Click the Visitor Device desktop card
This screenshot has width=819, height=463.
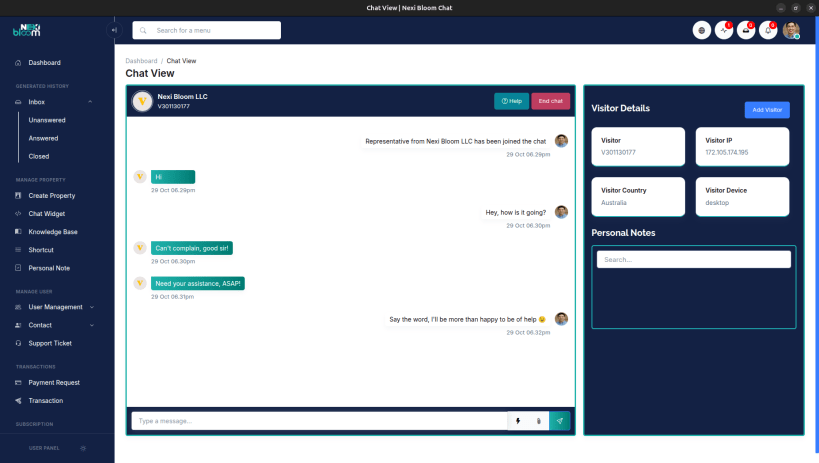pos(742,197)
